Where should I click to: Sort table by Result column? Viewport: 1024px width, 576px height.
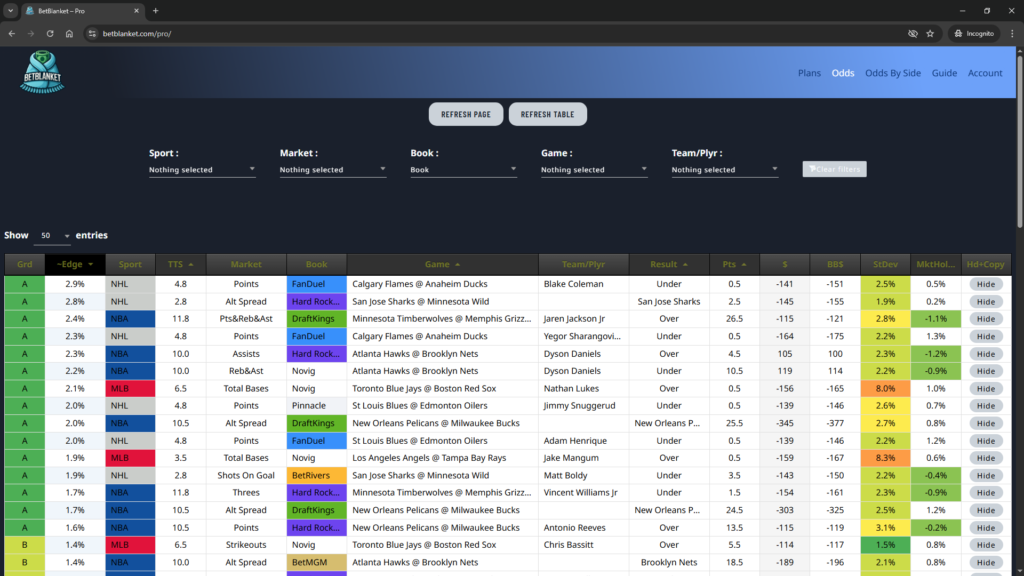pos(669,264)
